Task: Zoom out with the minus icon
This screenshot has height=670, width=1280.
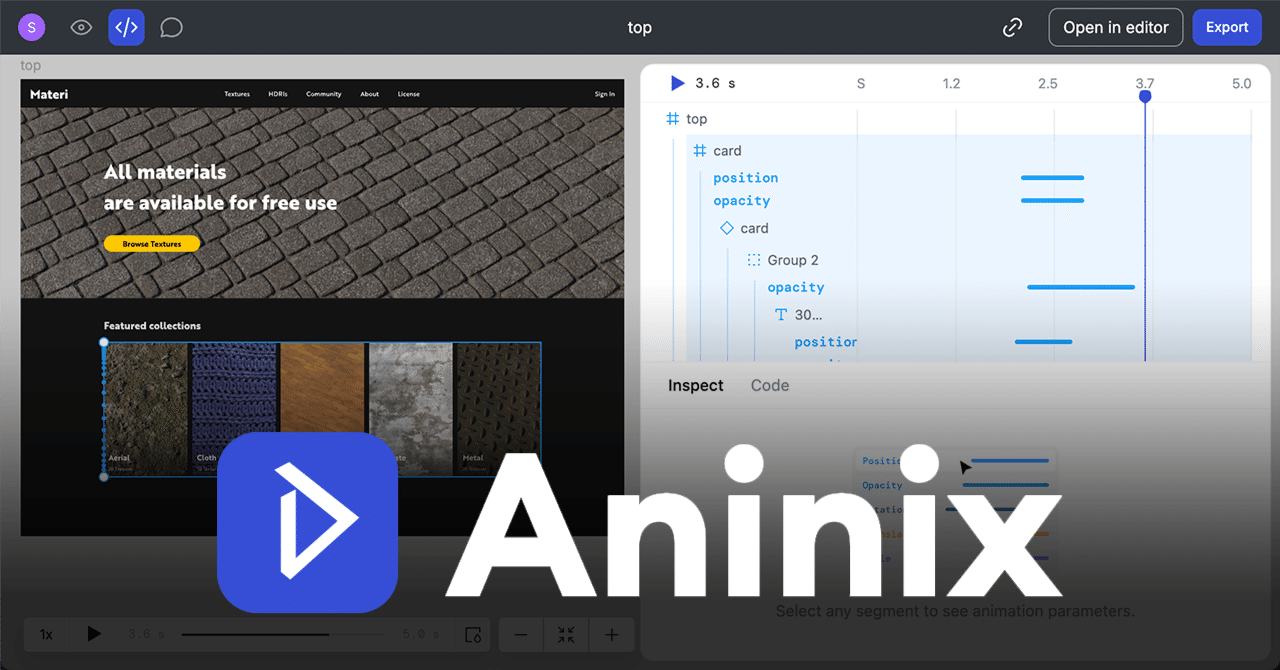Action: (x=521, y=634)
